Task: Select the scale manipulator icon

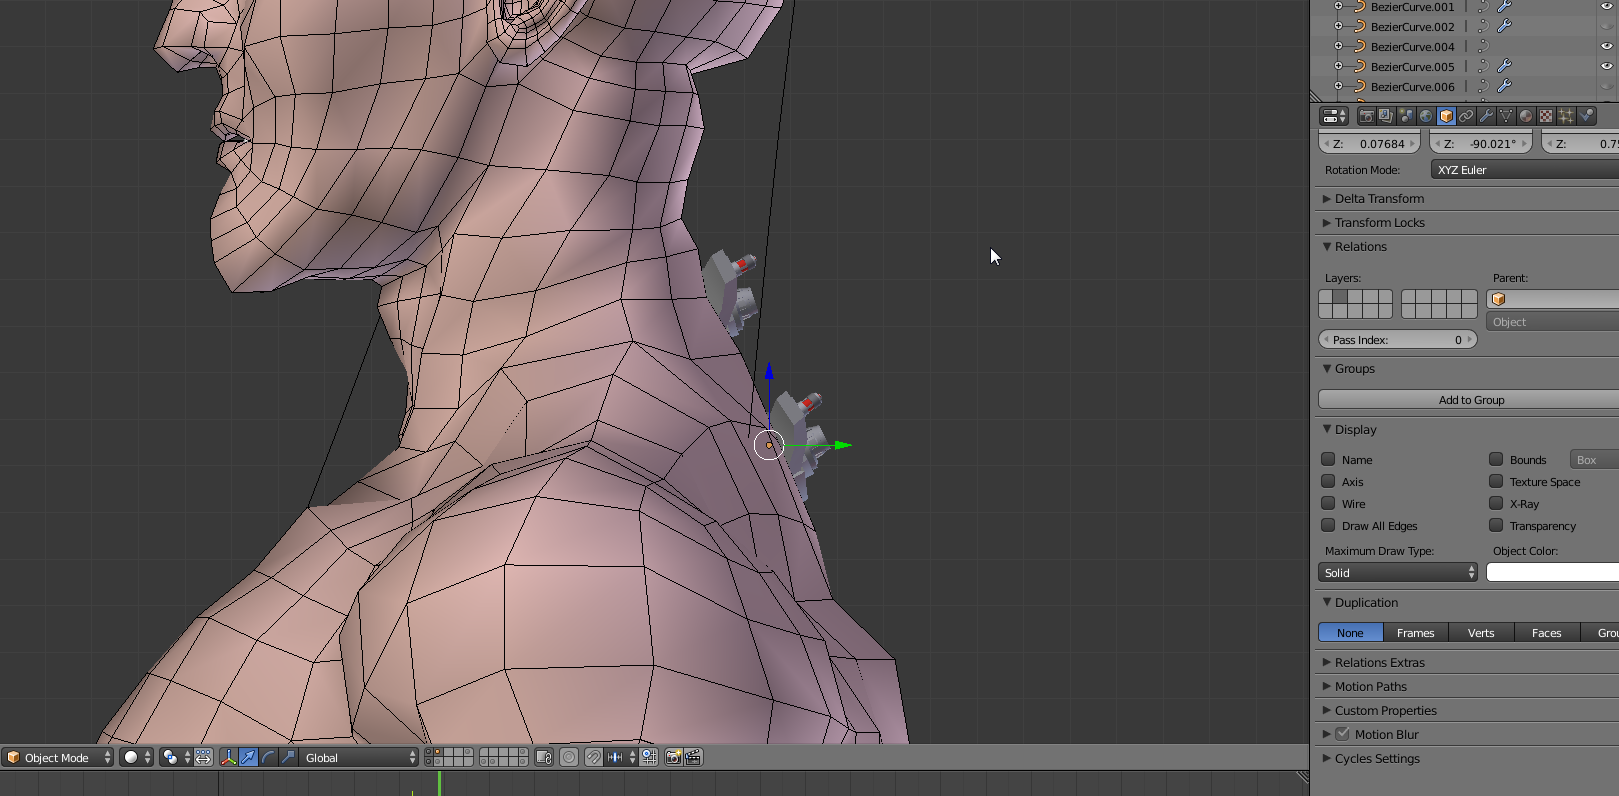Action: (288, 757)
